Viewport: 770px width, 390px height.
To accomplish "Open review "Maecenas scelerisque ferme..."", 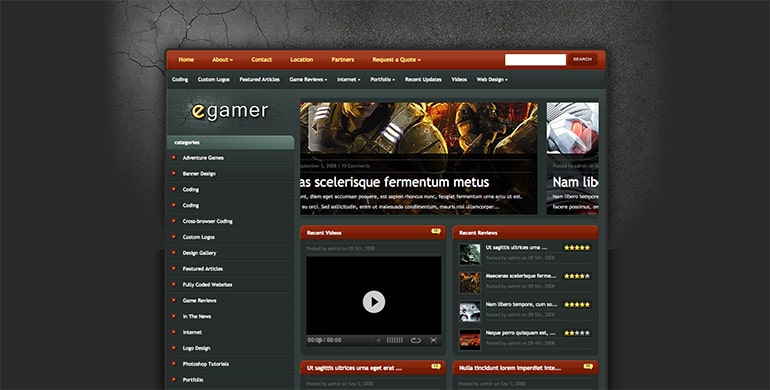I will point(521,276).
